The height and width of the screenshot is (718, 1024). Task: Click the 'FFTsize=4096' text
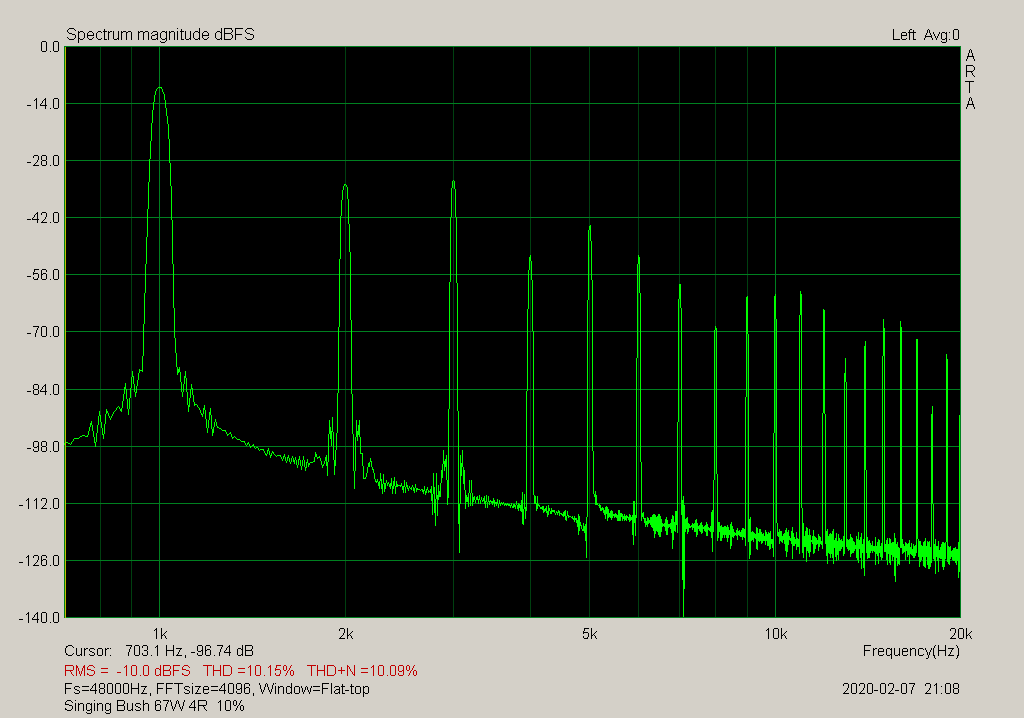coord(205,689)
